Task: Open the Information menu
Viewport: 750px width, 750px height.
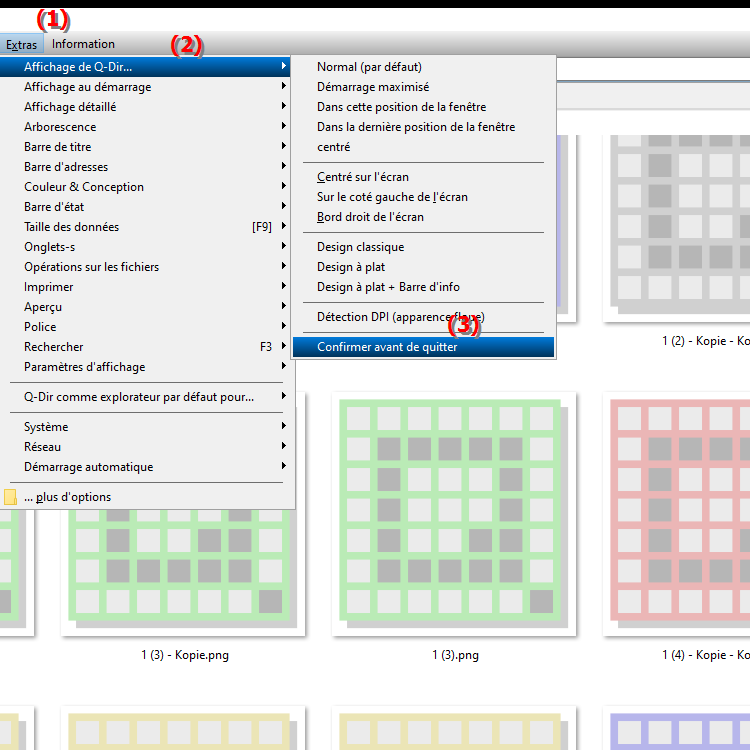Action: coord(83,44)
